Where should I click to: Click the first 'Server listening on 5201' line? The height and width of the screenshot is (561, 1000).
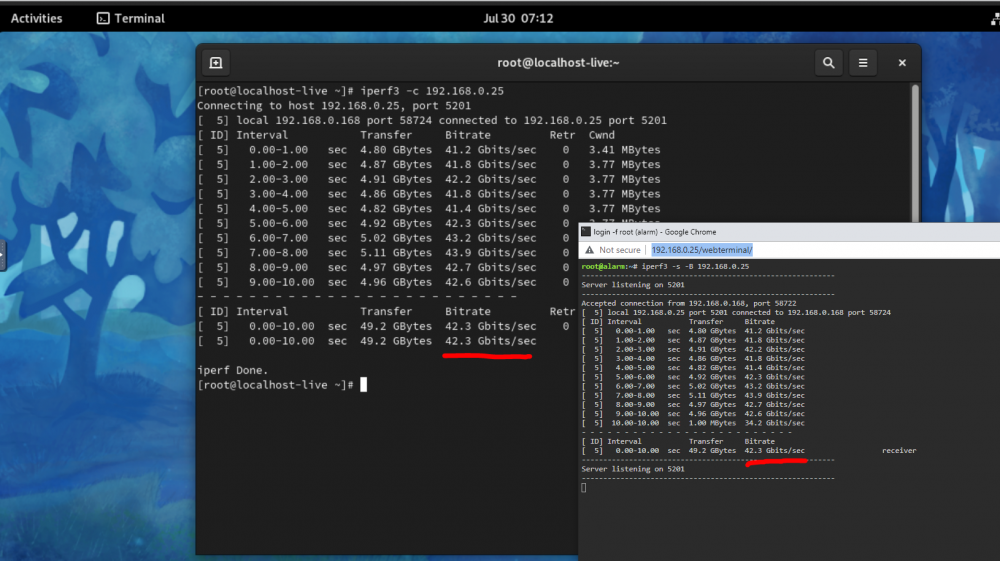[633, 285]
